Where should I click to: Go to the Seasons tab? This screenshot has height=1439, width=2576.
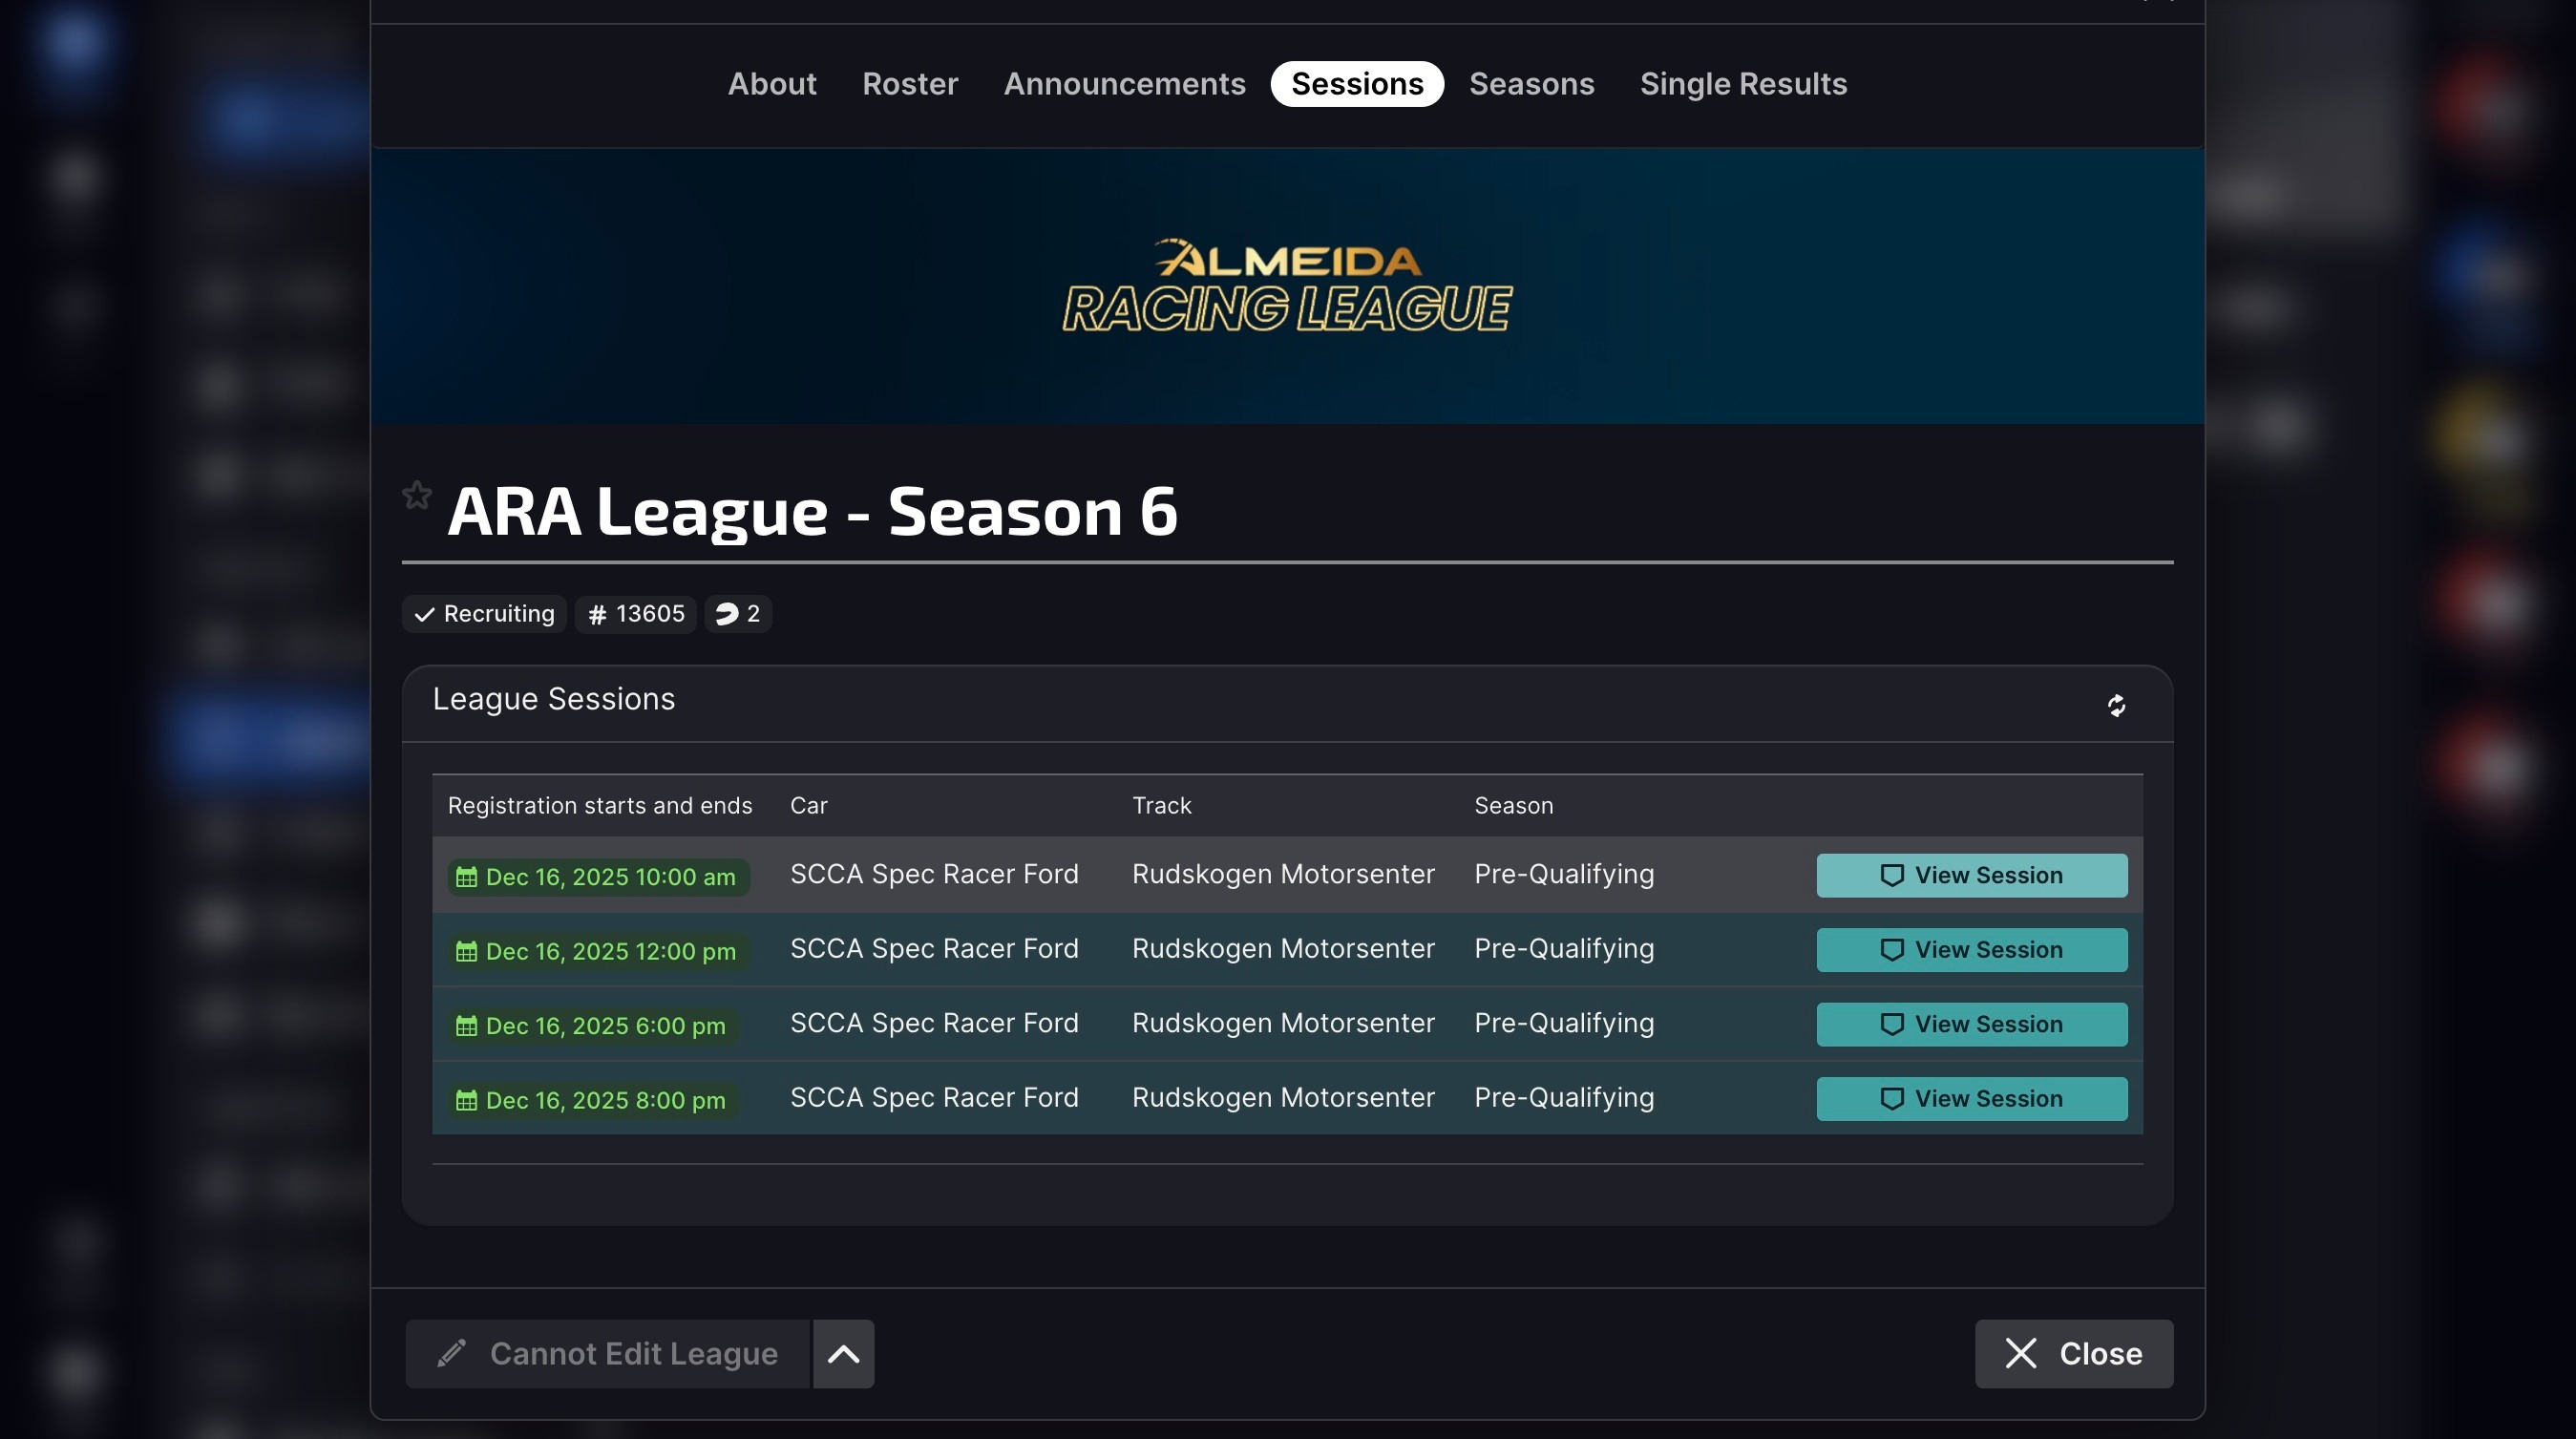(1531, 84)
